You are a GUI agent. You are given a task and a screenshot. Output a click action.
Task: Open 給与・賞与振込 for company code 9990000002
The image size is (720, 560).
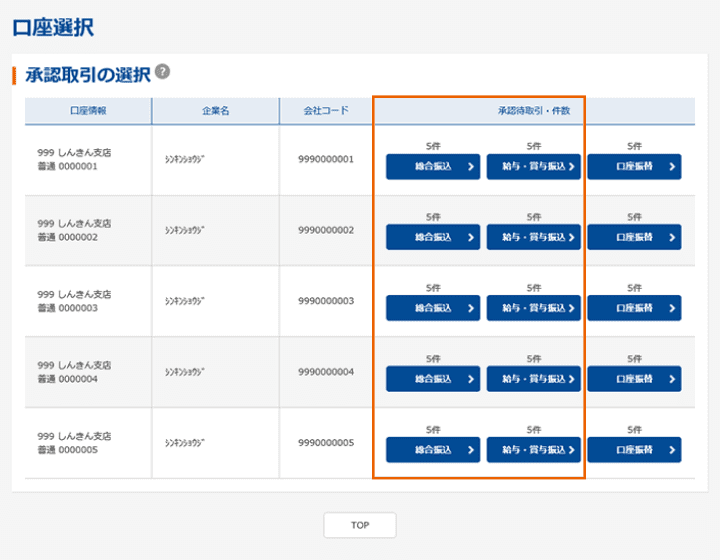point(533,238)
